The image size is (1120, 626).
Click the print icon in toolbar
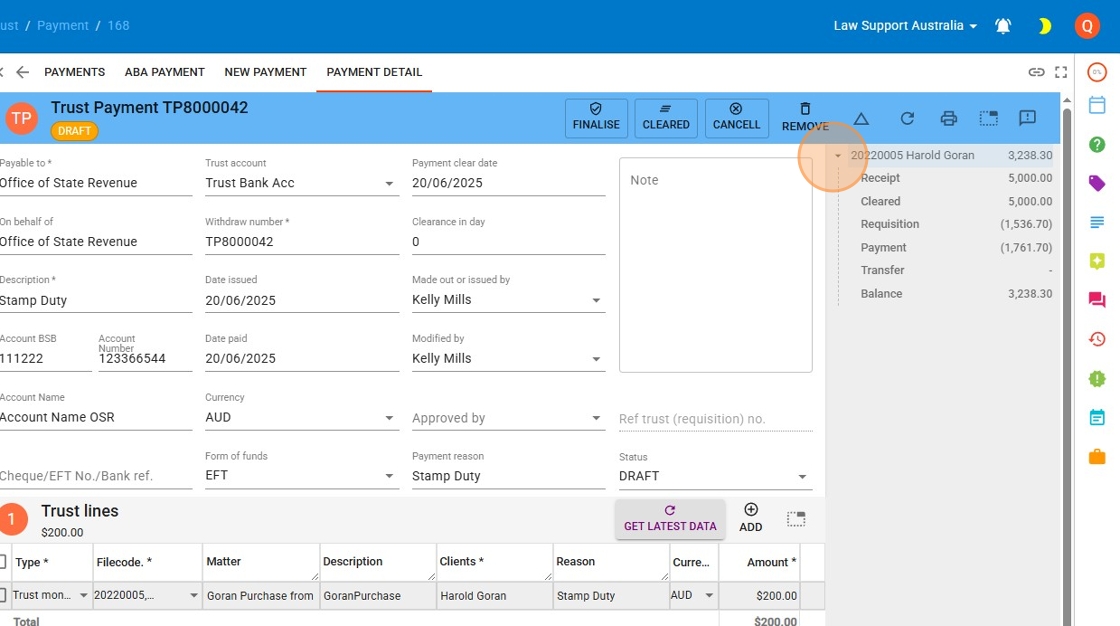click(949, 118)
